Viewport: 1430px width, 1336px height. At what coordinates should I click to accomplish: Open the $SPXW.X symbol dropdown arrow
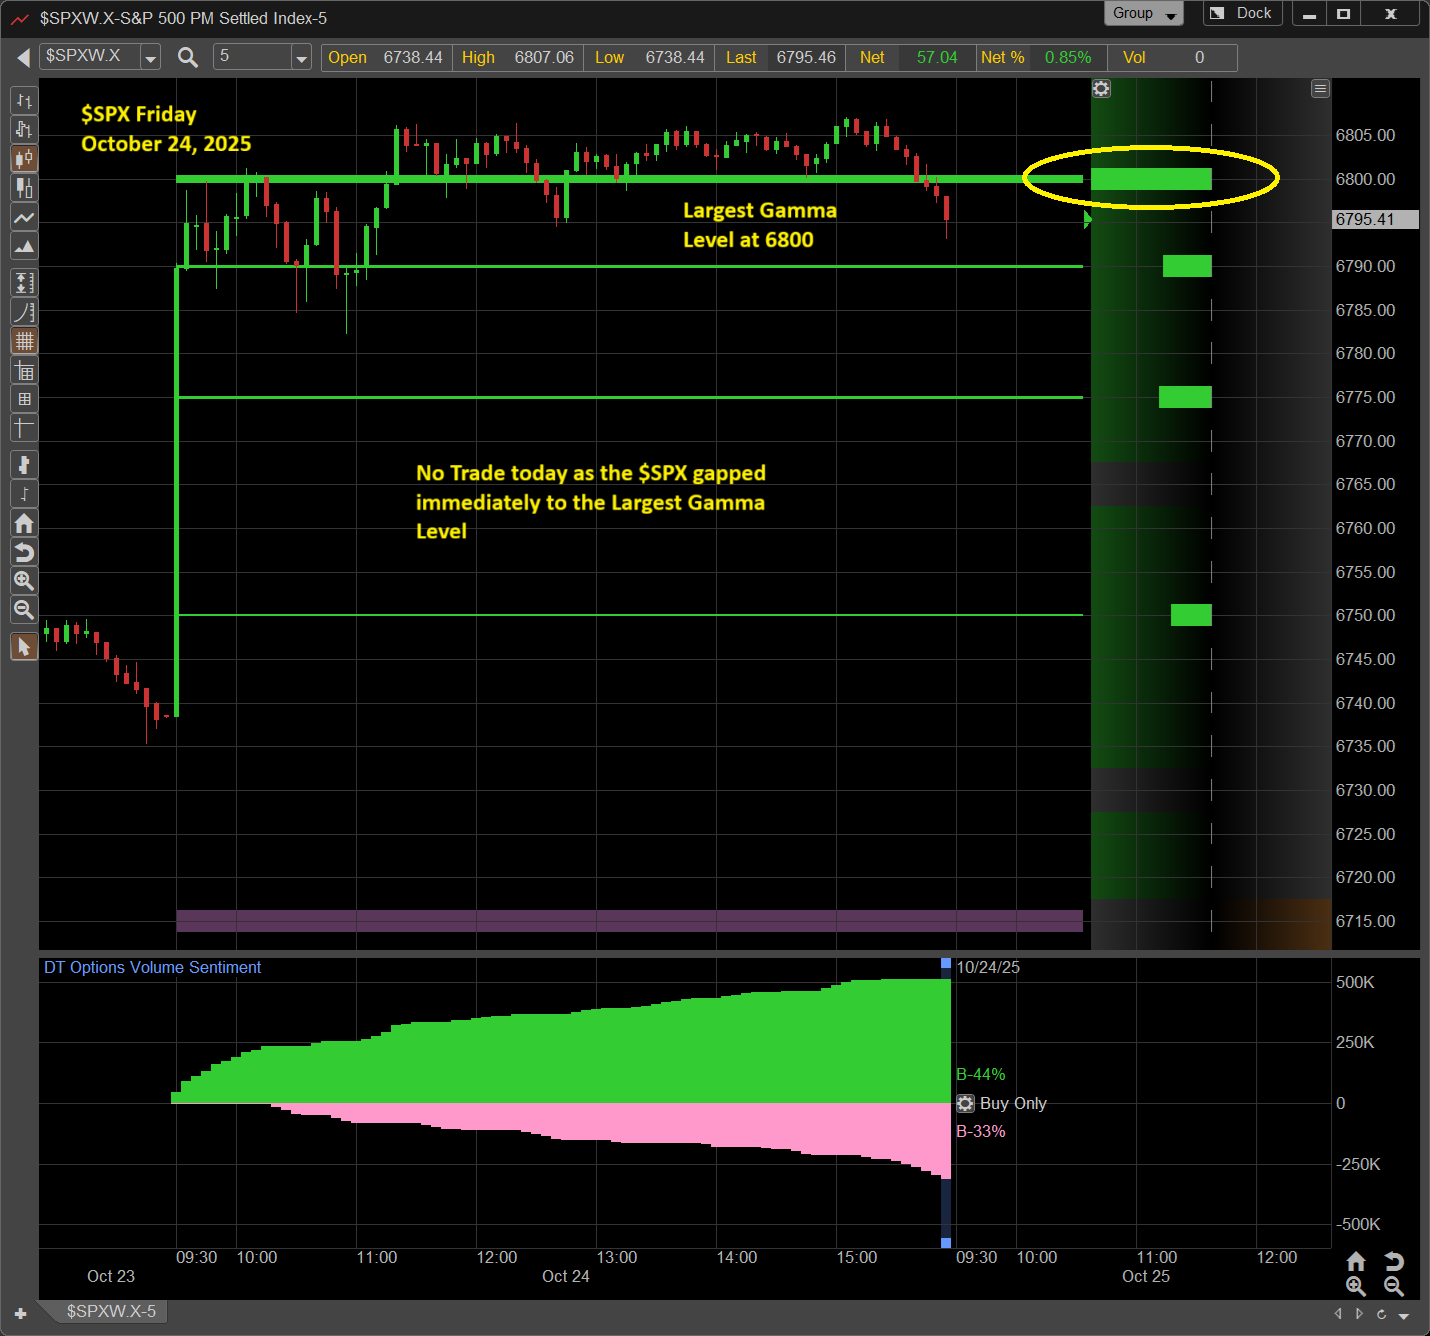pos(150,58)
